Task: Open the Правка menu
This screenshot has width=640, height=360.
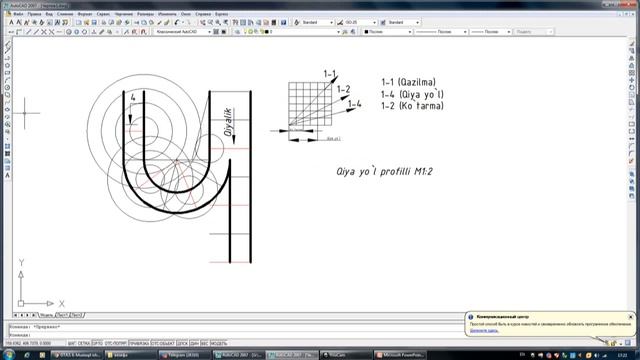Action: 34,14
